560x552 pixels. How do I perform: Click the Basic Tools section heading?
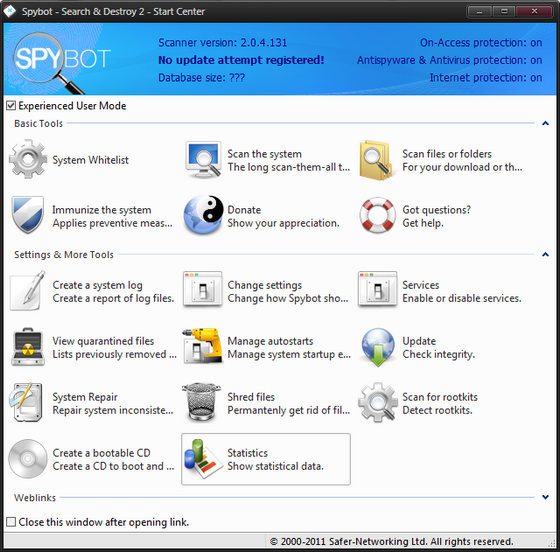click(x=39, y=124)
